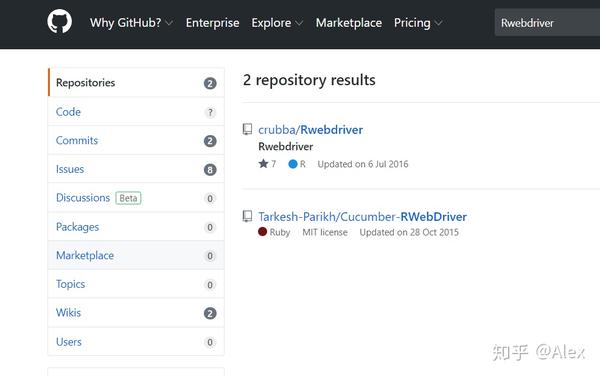
Task: Click the Beta label next to Discussions
Action: point(128,198)
